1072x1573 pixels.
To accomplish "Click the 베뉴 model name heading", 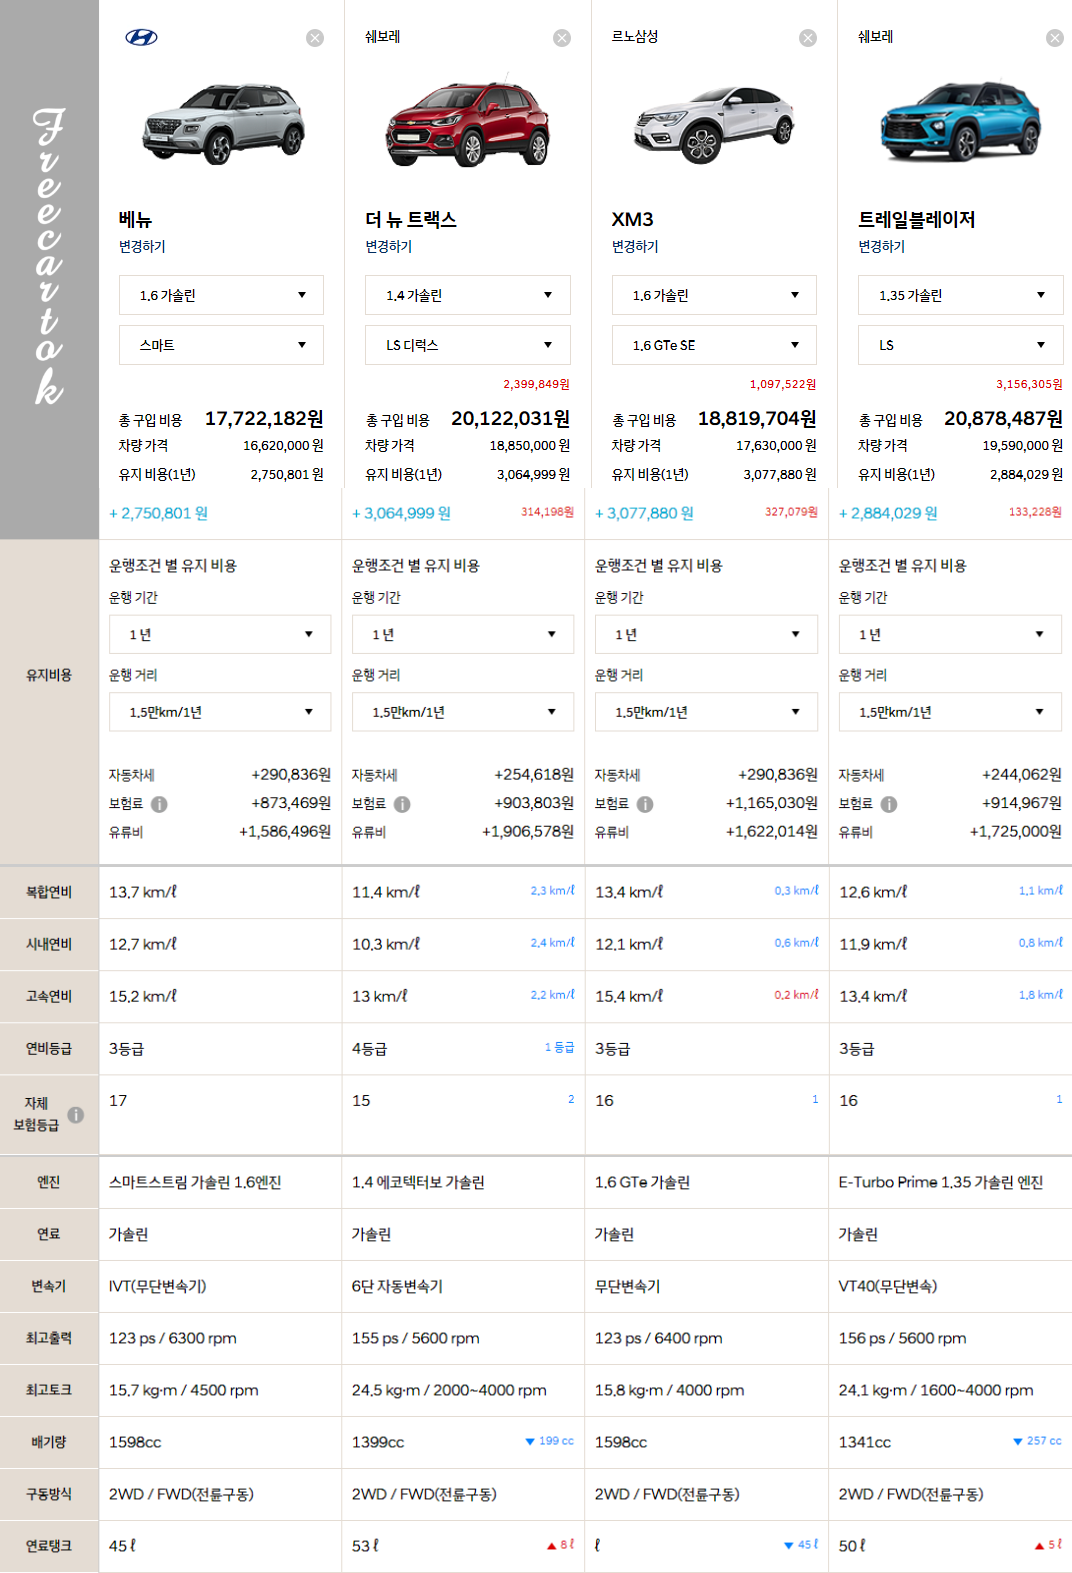I will [135, 219].
